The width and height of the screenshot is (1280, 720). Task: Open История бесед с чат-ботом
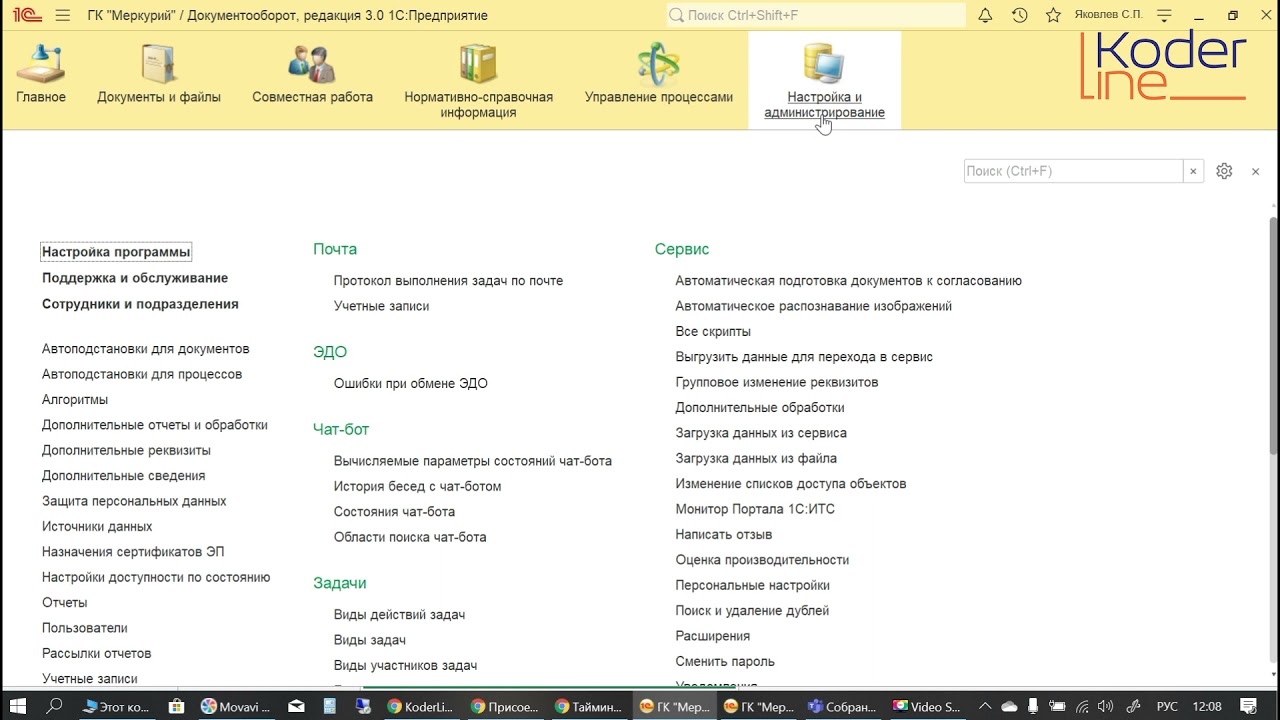coord(418,486)
